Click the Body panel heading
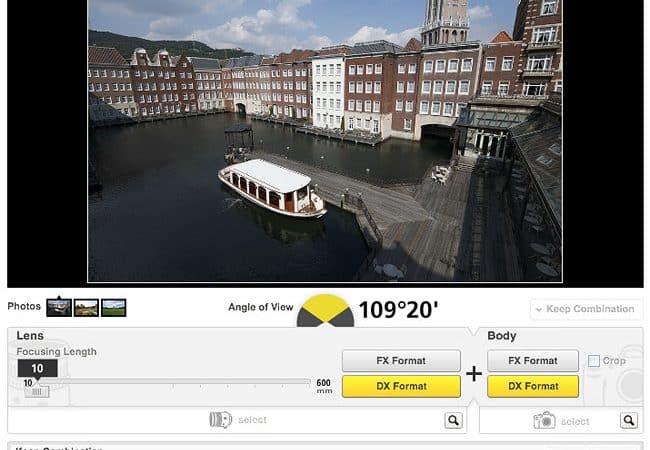Image resolution: width=650 pixels, height=450 pixels. [502, 336]
